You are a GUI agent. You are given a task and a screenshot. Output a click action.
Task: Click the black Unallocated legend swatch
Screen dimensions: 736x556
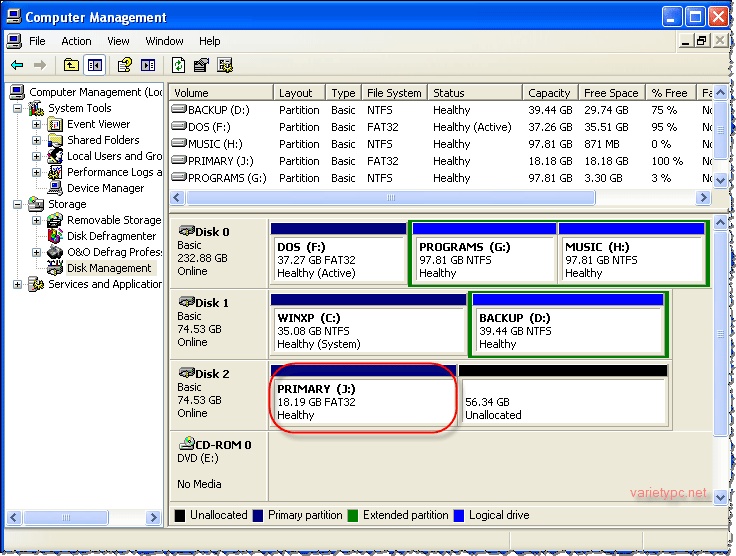coord(180,516)
